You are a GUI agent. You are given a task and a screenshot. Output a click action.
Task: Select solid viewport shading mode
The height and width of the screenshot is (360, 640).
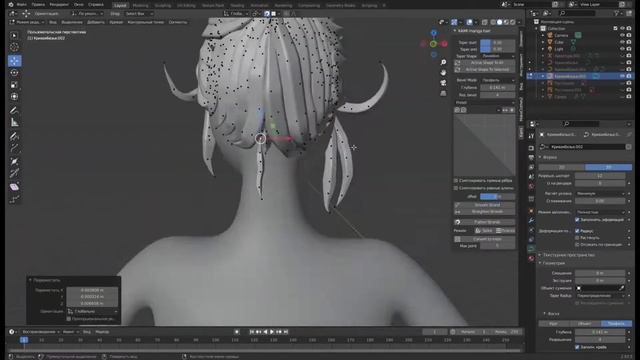coord(500,22)
